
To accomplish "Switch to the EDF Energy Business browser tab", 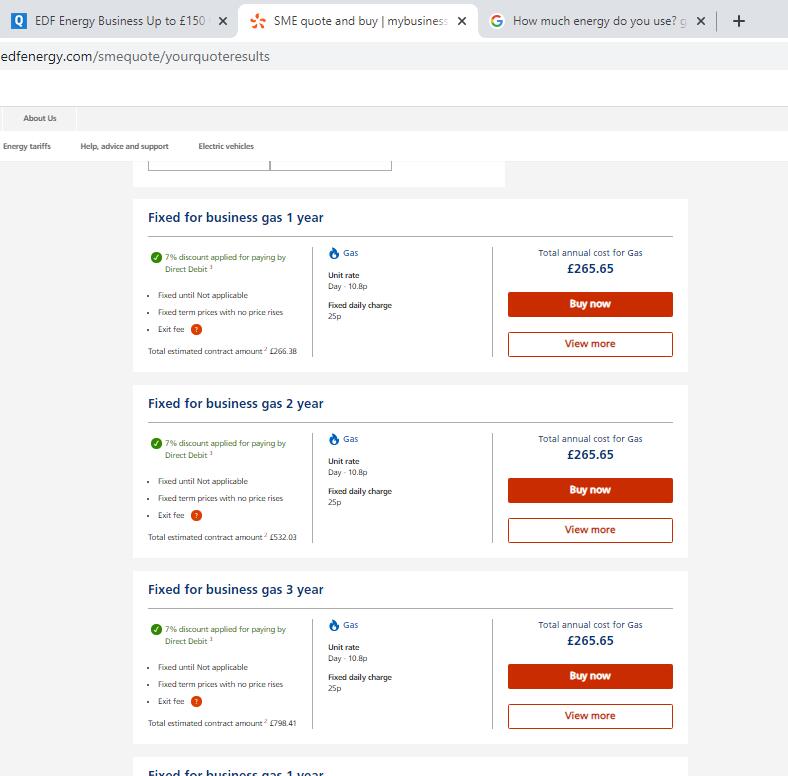I will coord(119,21).
